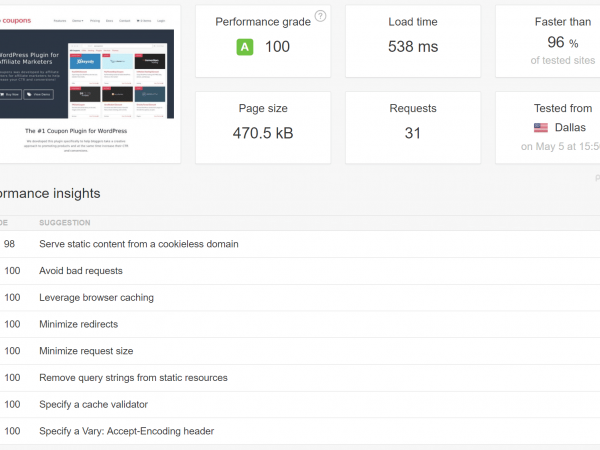
Task: Click the Requests count 31 card
Action: (x=413, y=127)
